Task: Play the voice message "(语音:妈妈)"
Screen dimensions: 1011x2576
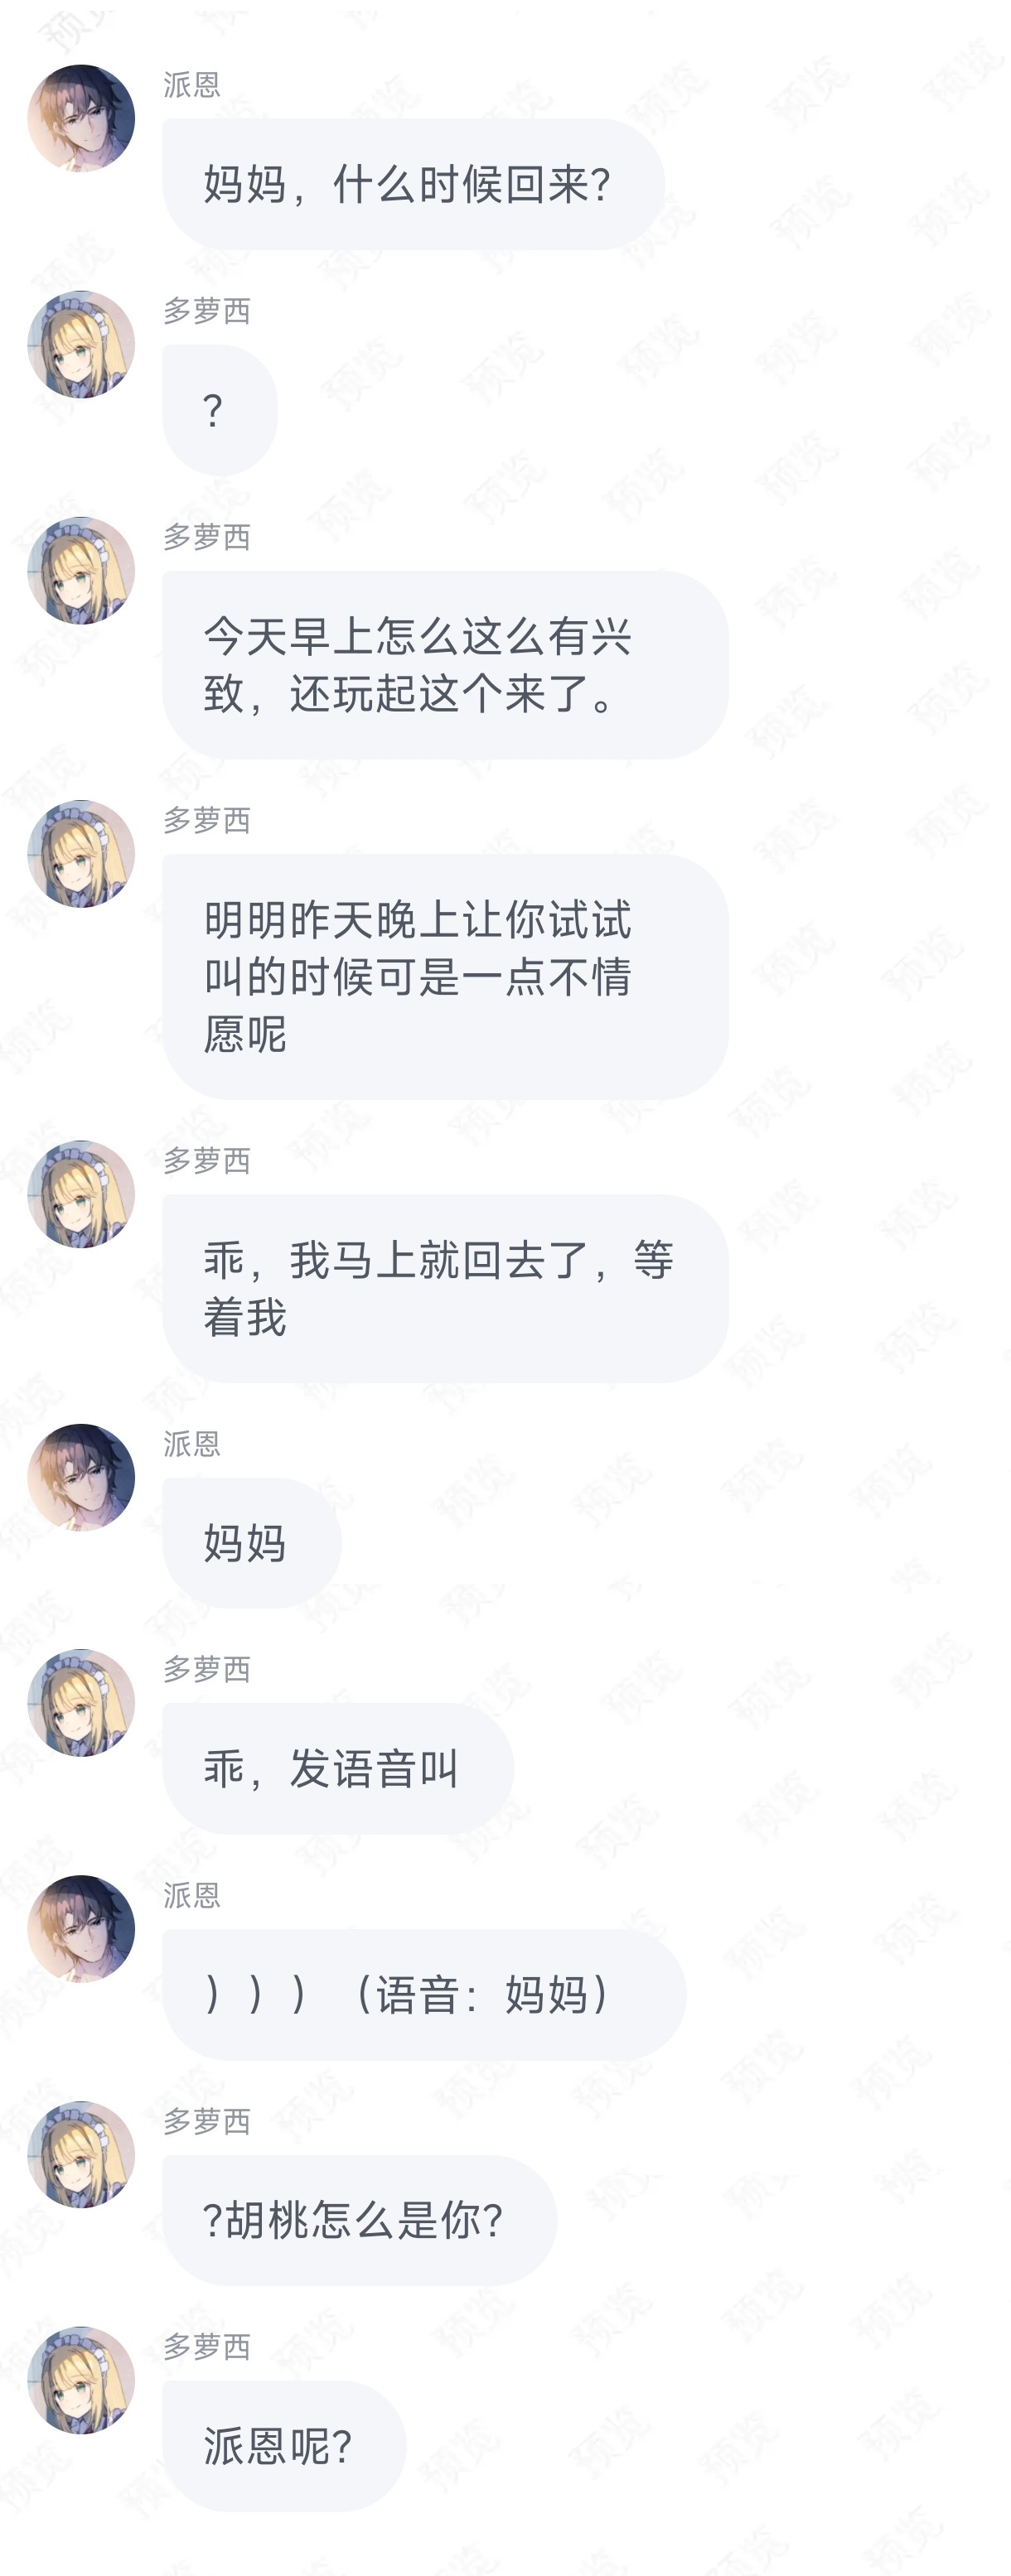Action: point(424,1994)
